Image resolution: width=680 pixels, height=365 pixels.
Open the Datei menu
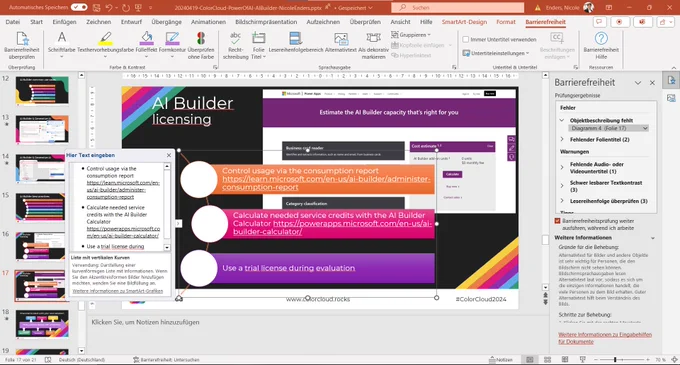point(13,22)
